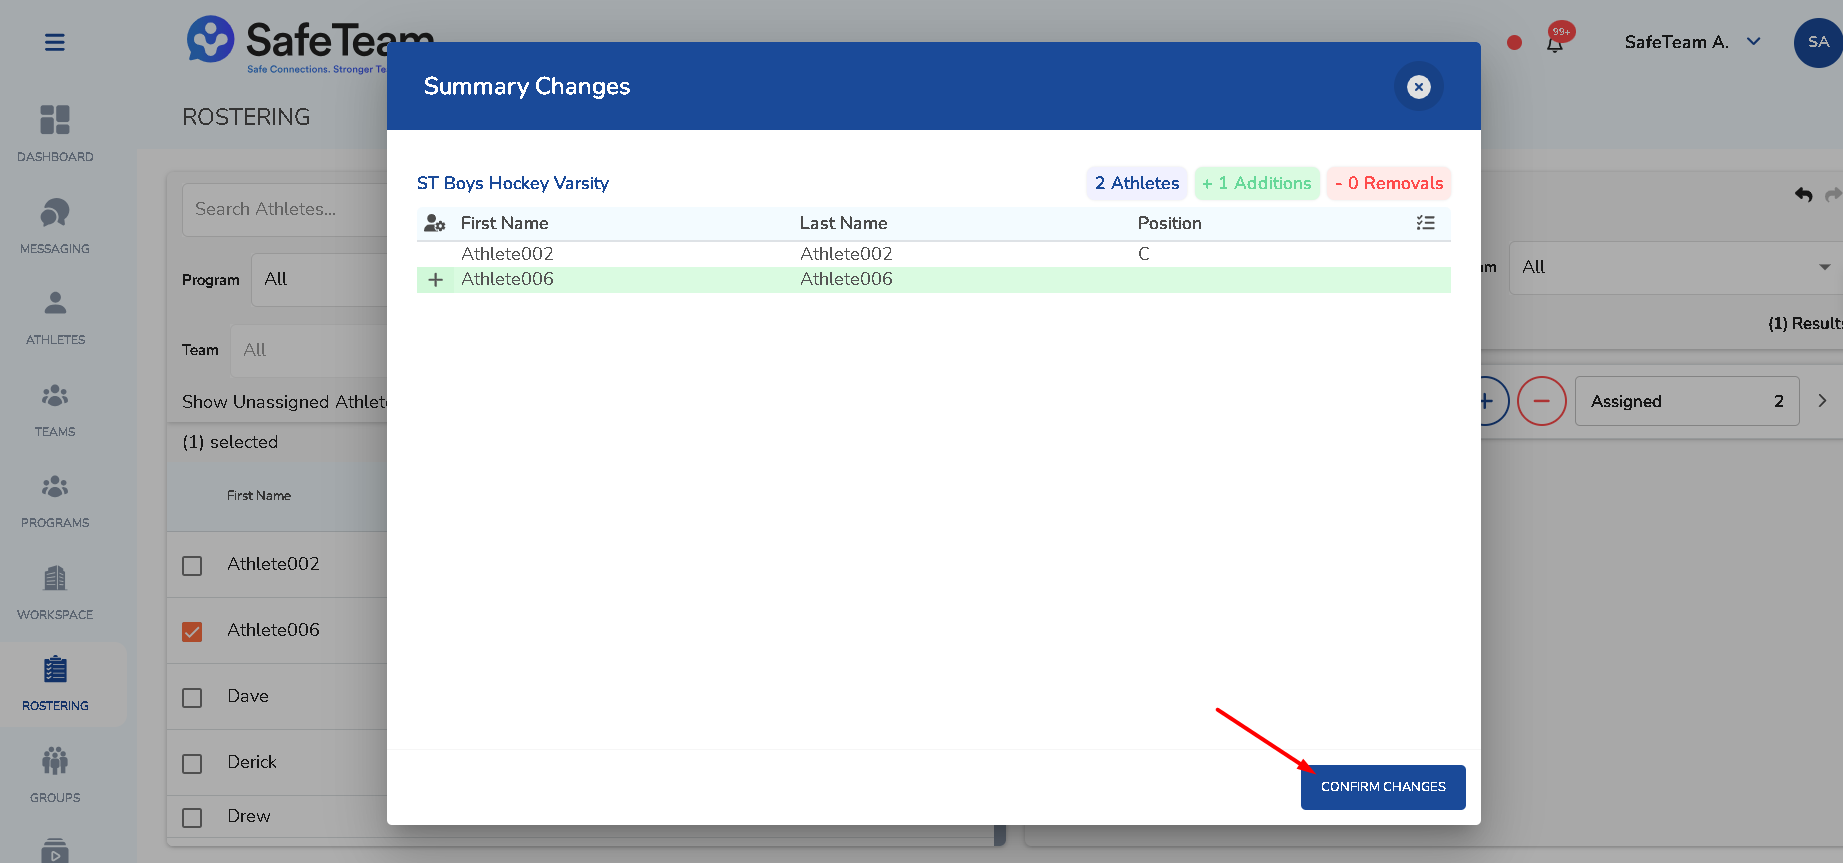1843x863 pixels.
Task: Open the right-side All dropdown
Action: point(1675,268)
